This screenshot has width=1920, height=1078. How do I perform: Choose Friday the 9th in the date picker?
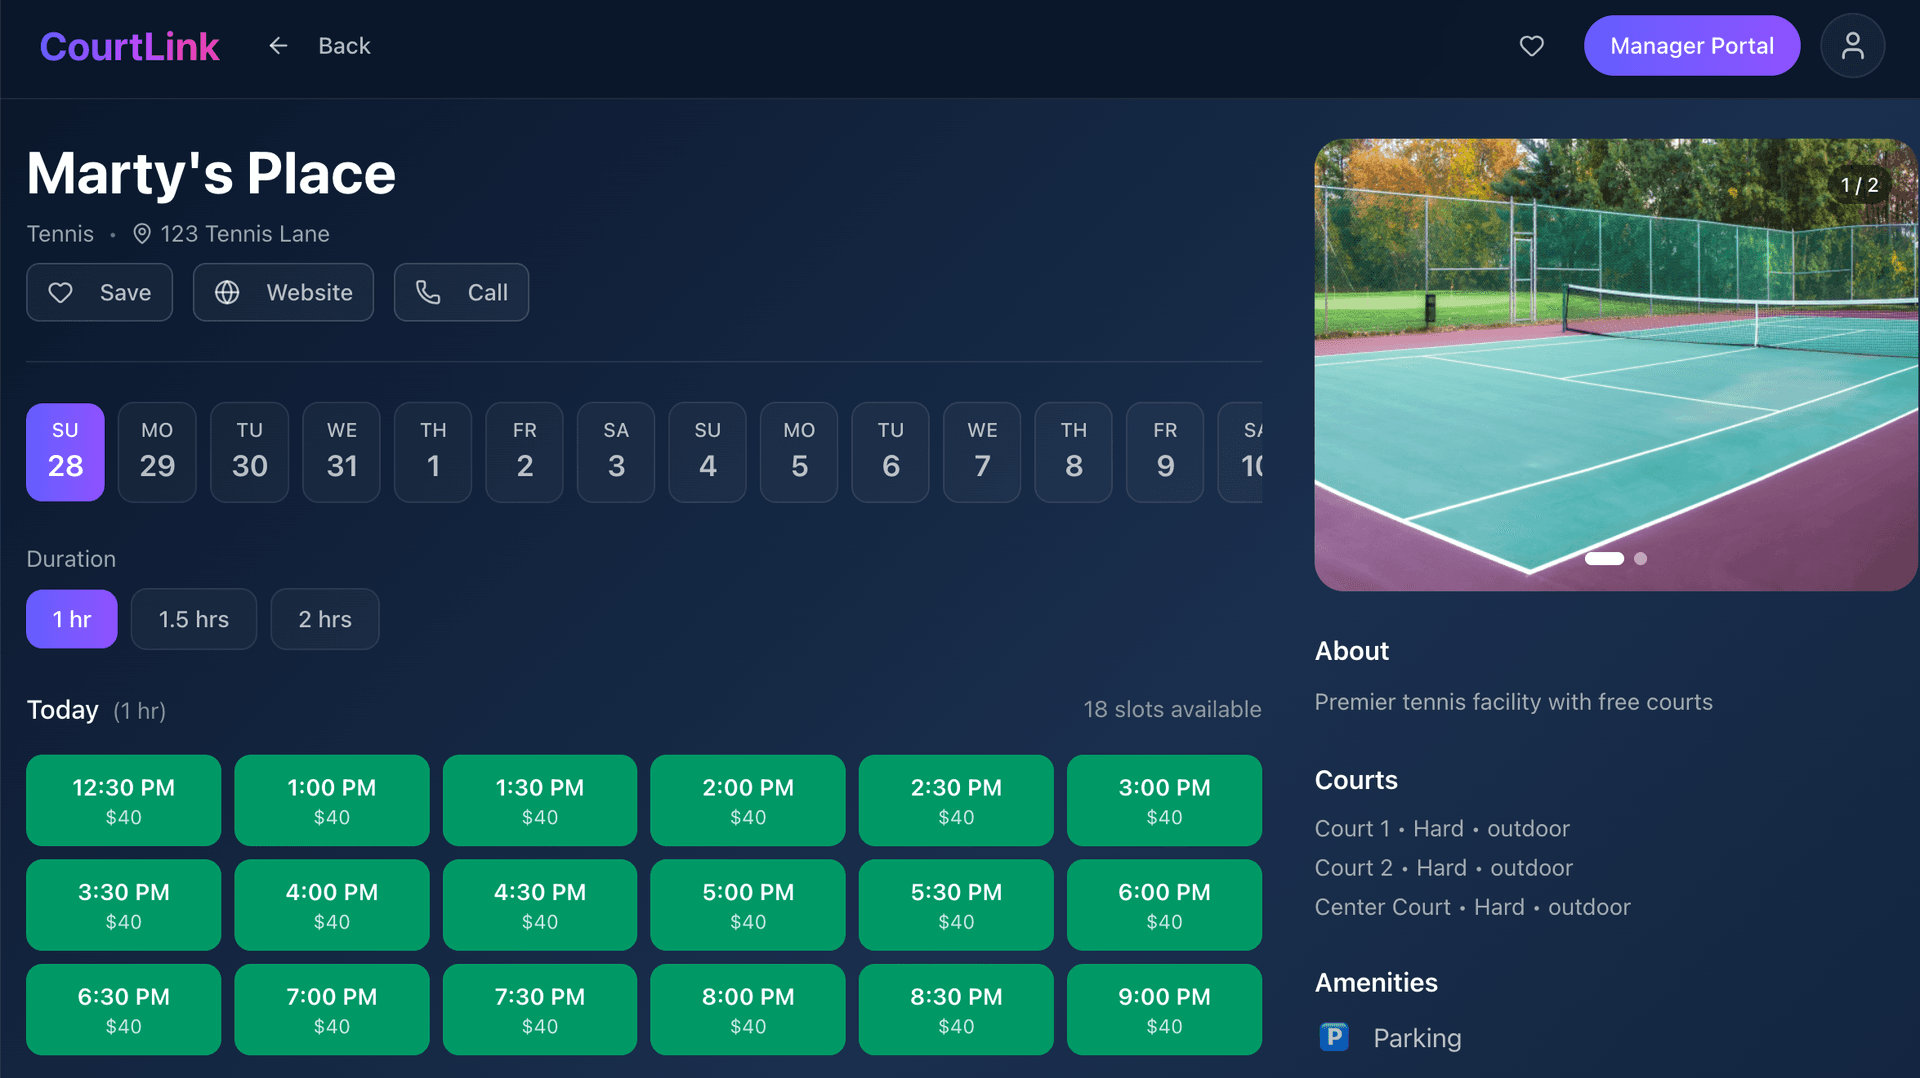pos(1164,452)
